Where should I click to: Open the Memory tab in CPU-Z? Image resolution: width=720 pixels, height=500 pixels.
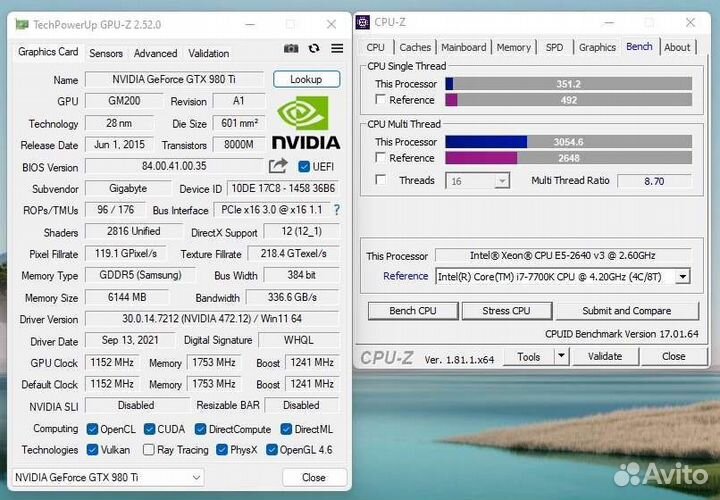click(x=513, y=47)
